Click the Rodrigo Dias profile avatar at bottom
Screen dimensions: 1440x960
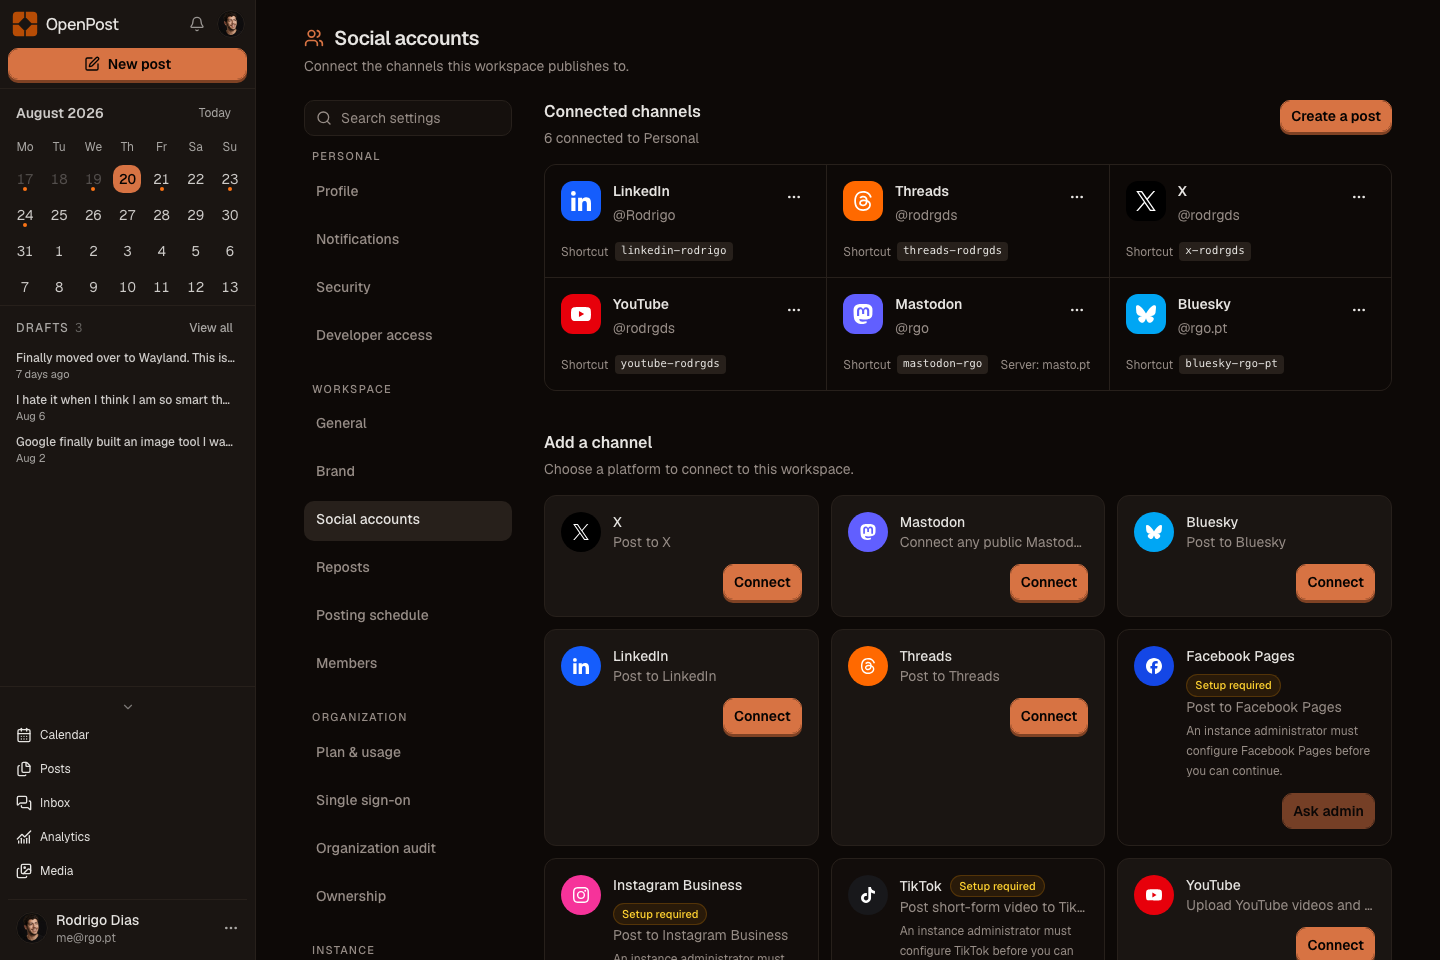32,928
